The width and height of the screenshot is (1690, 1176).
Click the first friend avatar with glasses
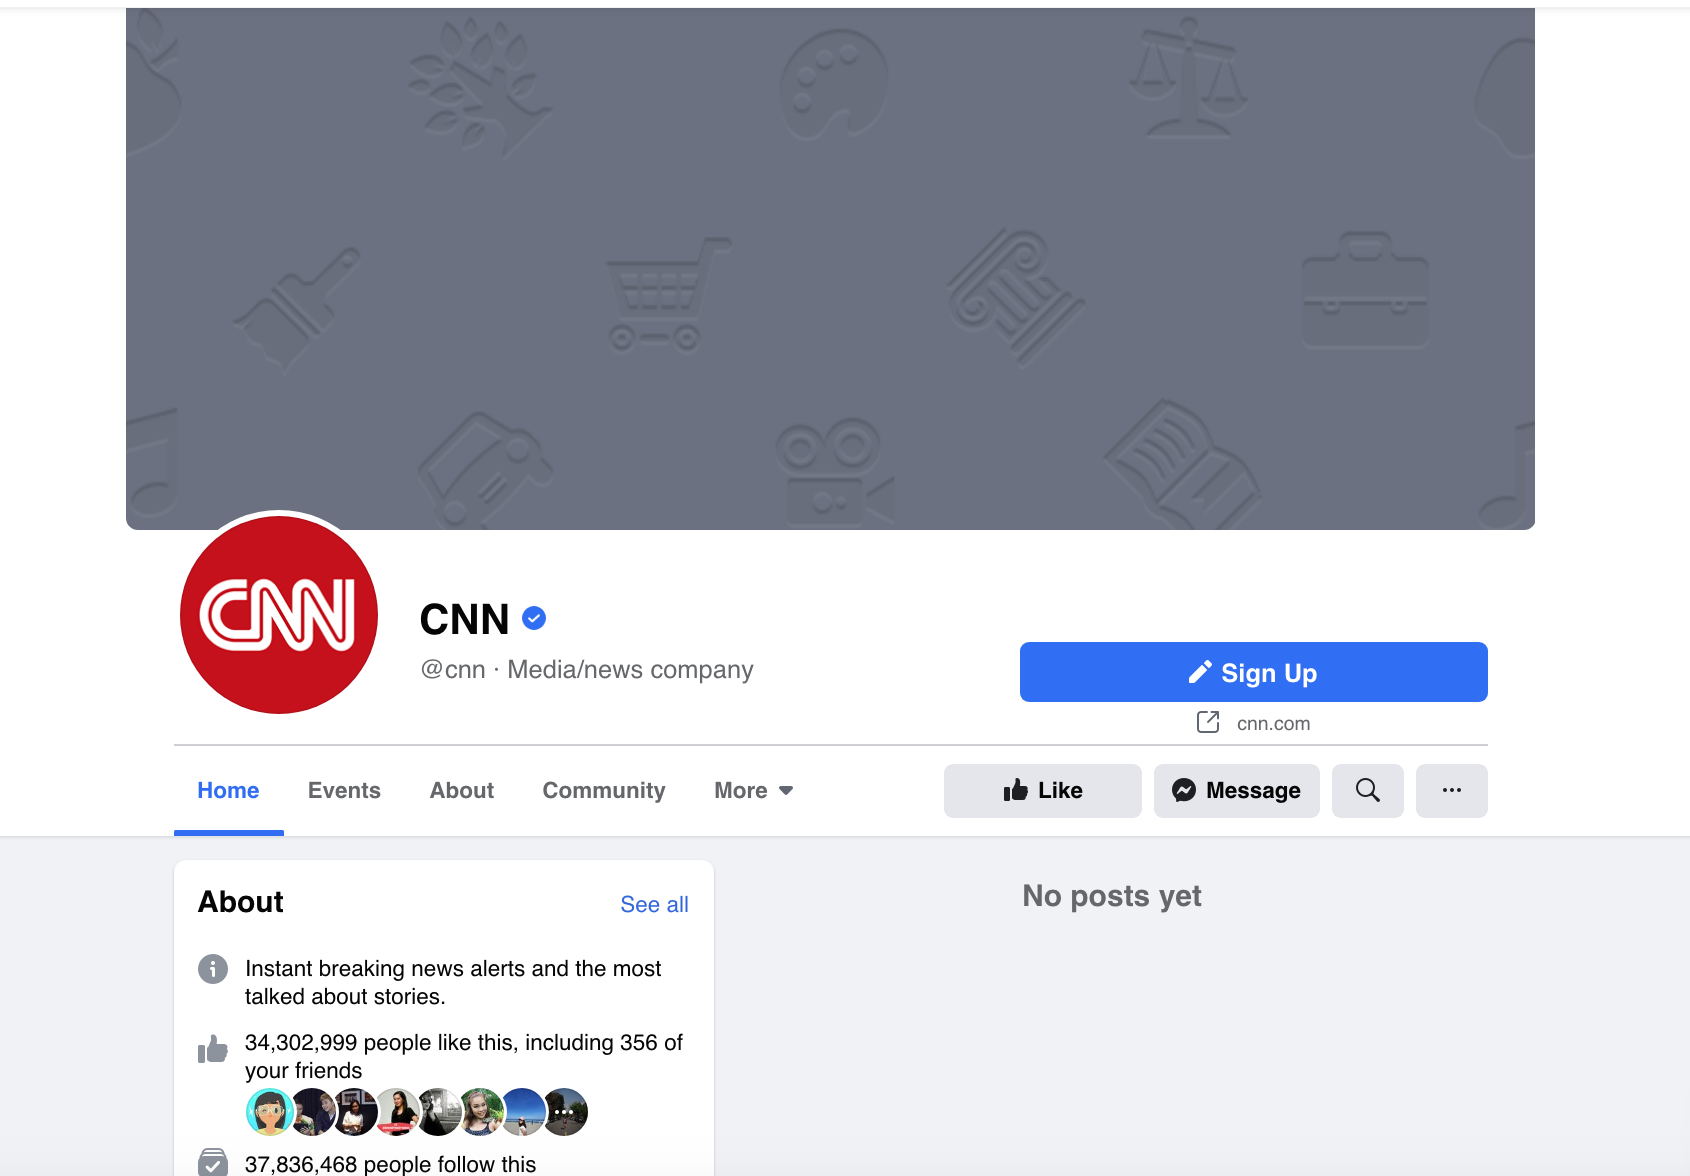click(x=270, y=1112)
